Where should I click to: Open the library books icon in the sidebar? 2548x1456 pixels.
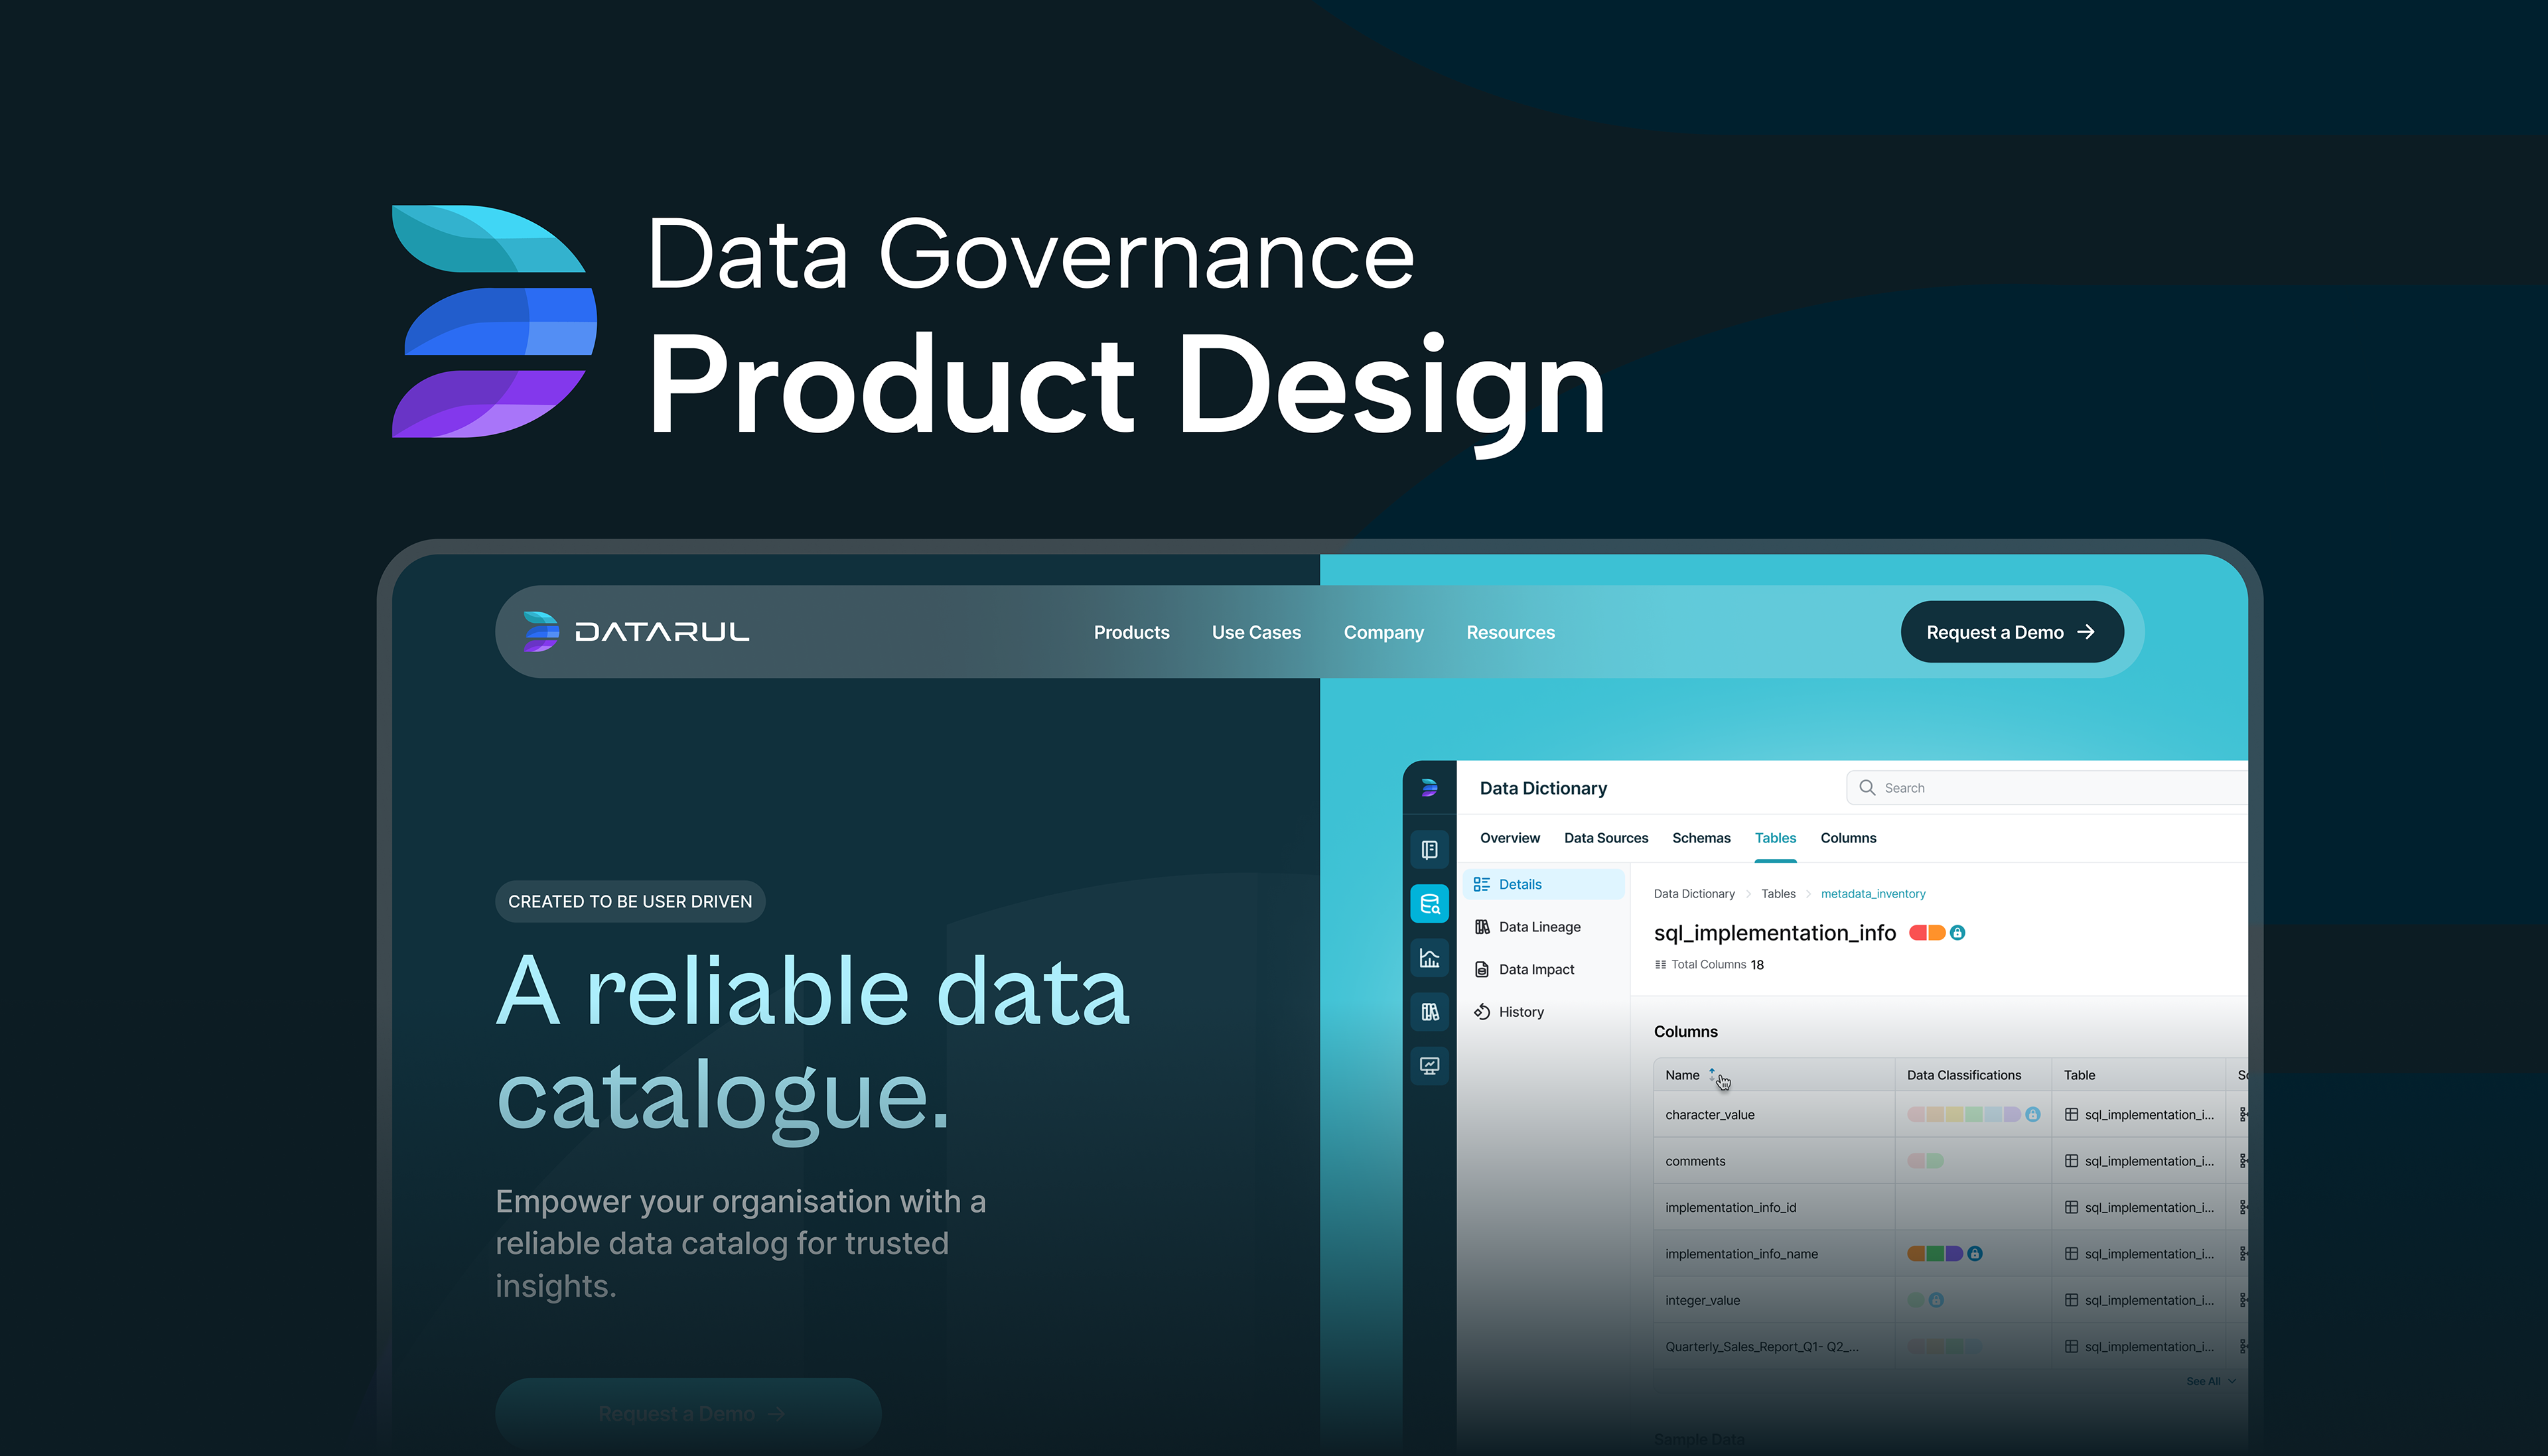1430,1012
